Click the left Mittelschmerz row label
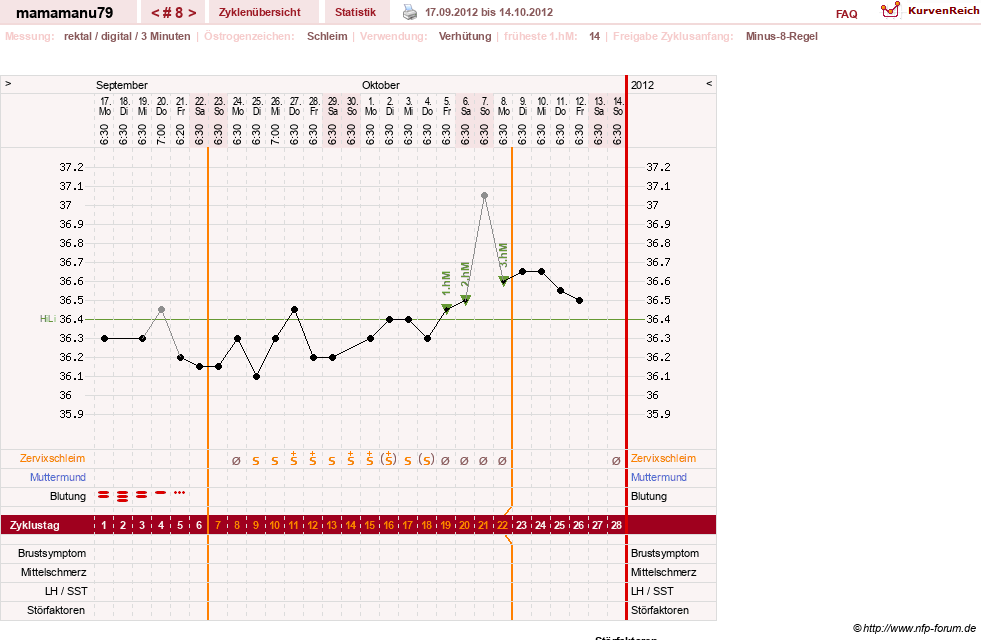 tap(54, 572)
